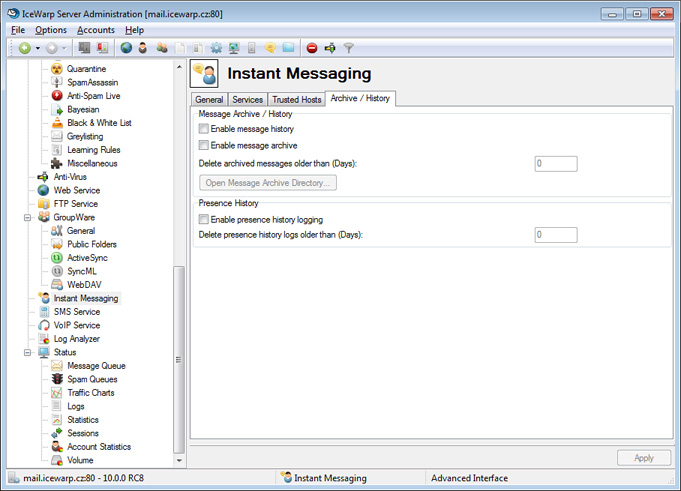The height and width of the screenshot is (491, 681).
Task: Click the green back navigation arrow
Action: pyautogui.click(x=23, y=47)
